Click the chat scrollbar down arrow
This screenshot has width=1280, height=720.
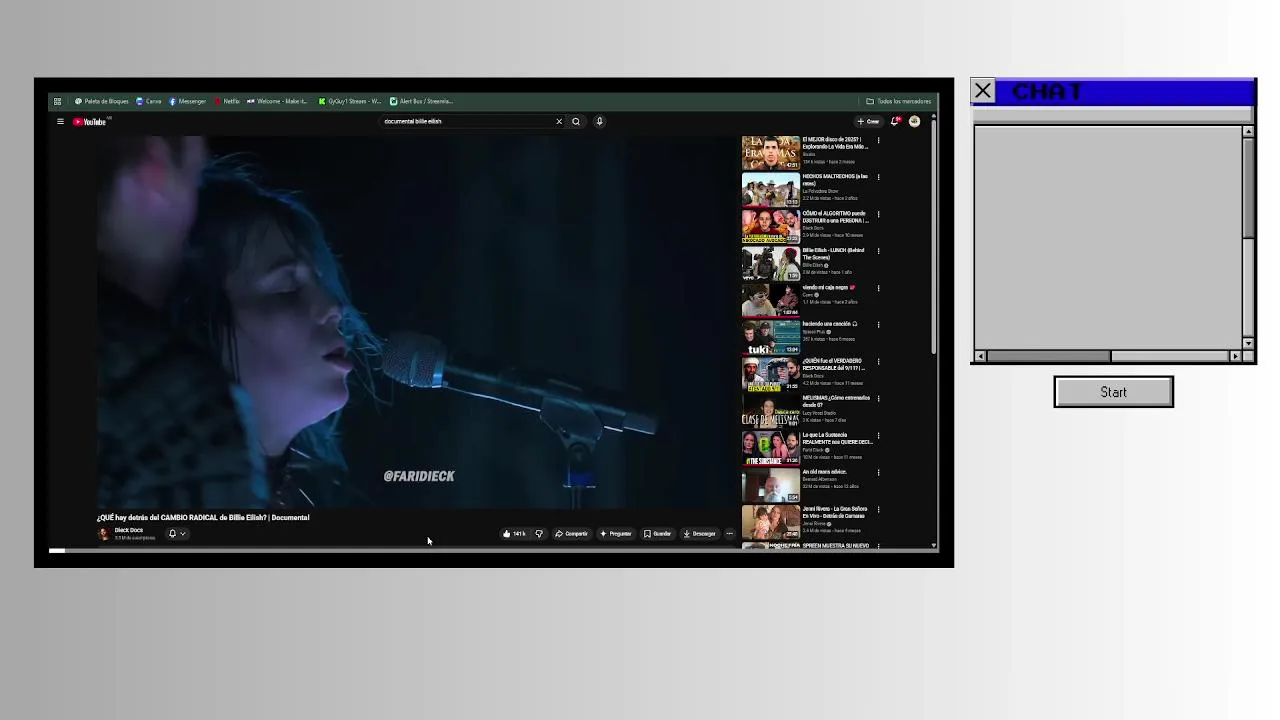(x=1248, y=343)
